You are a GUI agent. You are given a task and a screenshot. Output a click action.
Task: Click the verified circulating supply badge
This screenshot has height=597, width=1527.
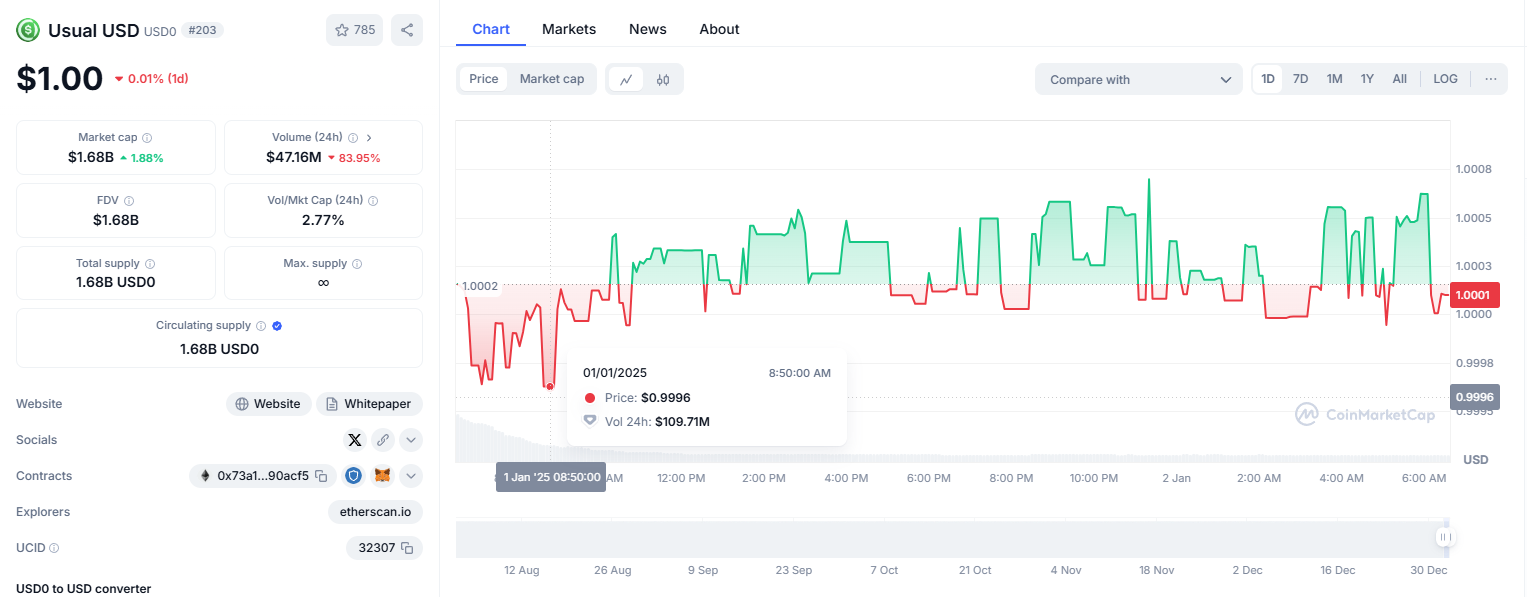pyautogui.click(x=277, y=326)
